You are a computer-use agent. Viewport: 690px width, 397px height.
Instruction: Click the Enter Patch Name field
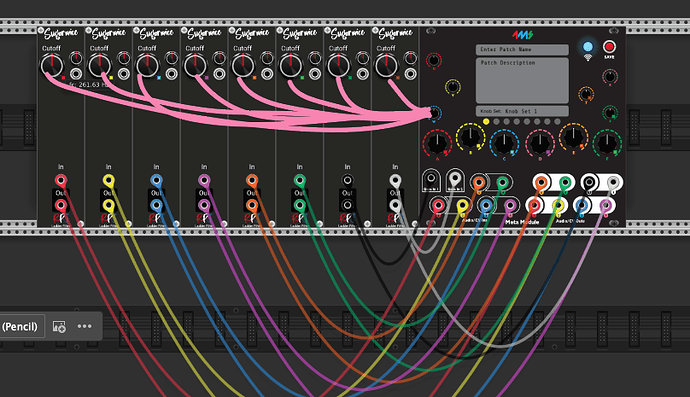pos(522,50)
